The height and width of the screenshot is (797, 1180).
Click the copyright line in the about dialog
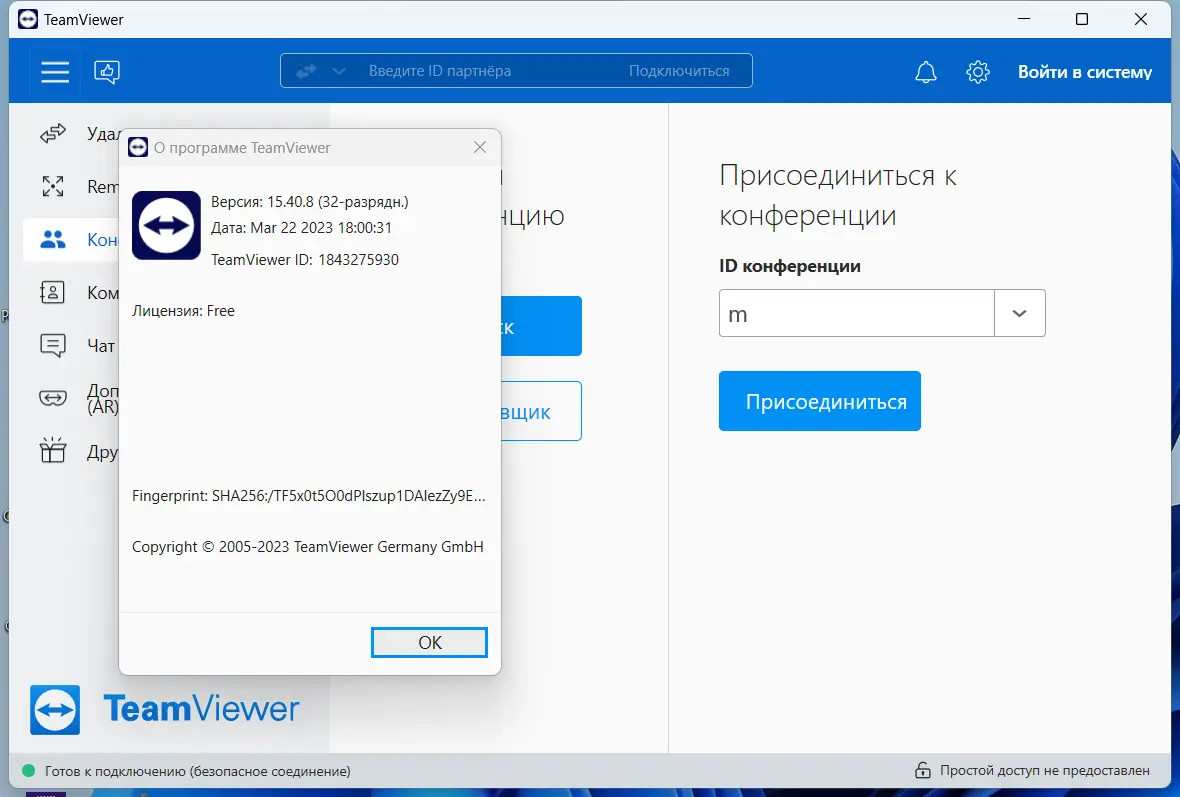308,547
